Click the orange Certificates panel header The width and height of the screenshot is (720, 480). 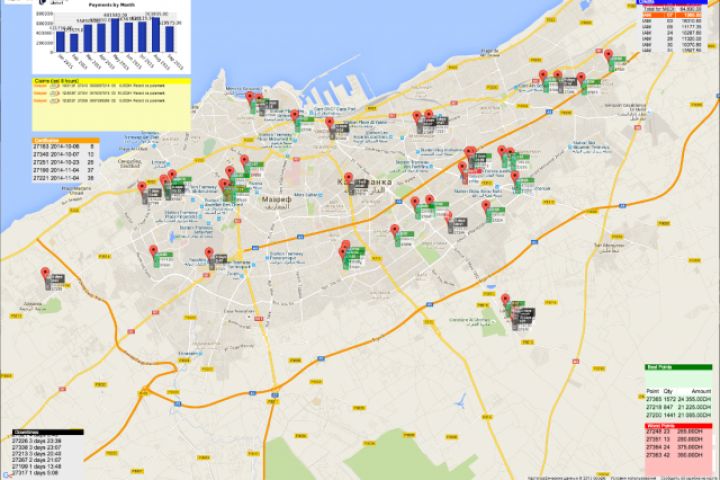click(x=66, y=140)
